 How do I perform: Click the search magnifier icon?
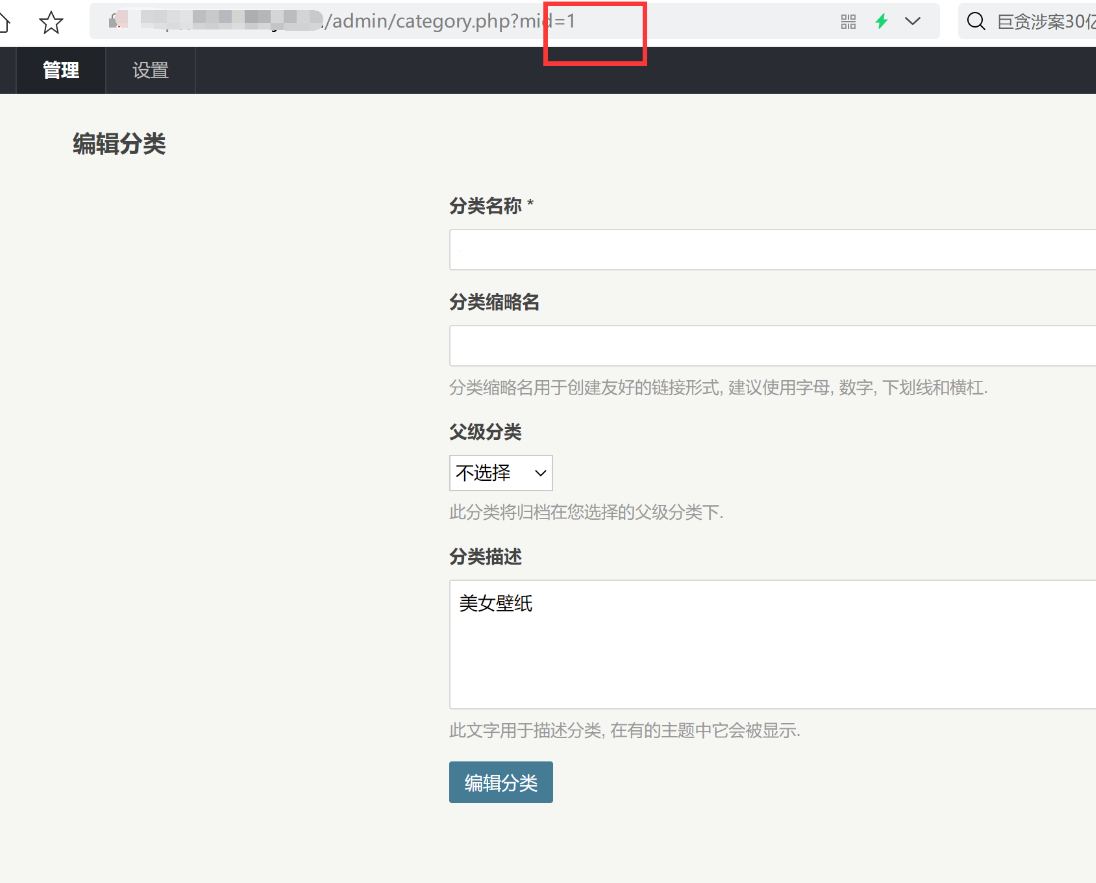(976, 22)
